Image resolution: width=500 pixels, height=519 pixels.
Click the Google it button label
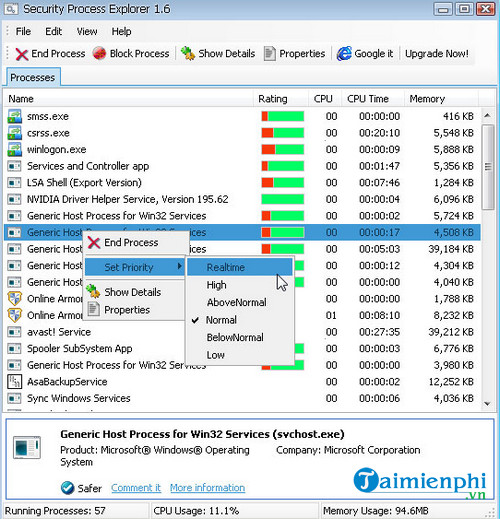pos(373,54)
